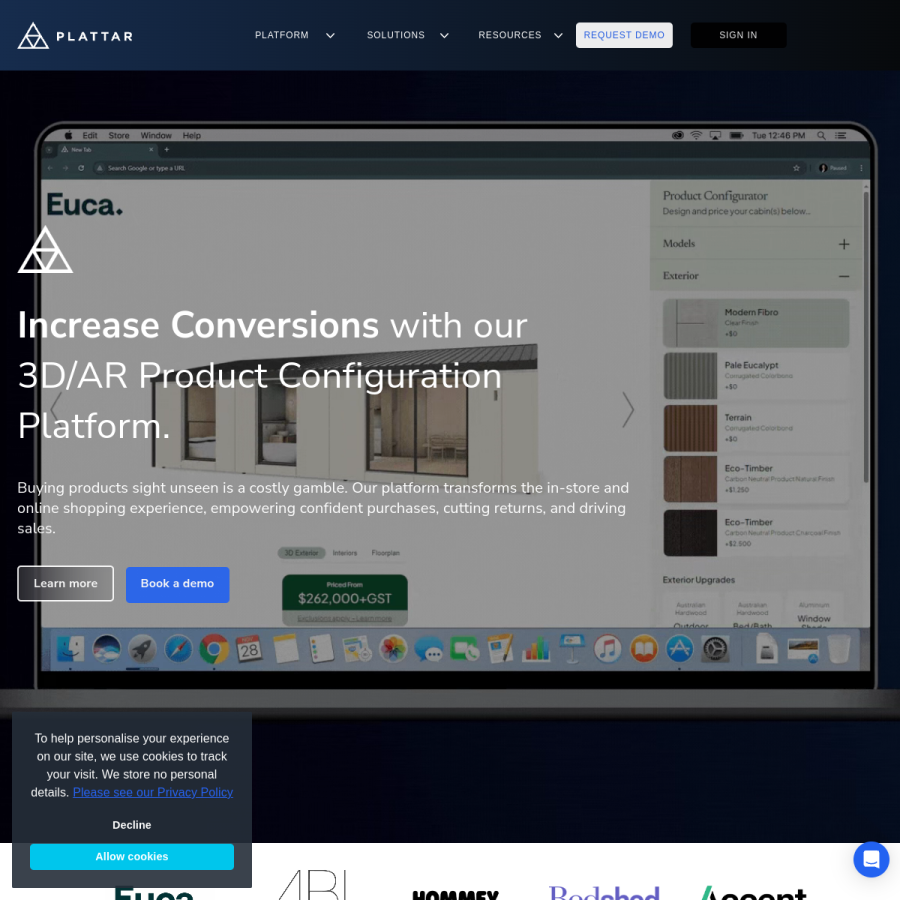Open the Privacy Policy link
The height and width of the screenshot is (900, 900).
[153, 792]
